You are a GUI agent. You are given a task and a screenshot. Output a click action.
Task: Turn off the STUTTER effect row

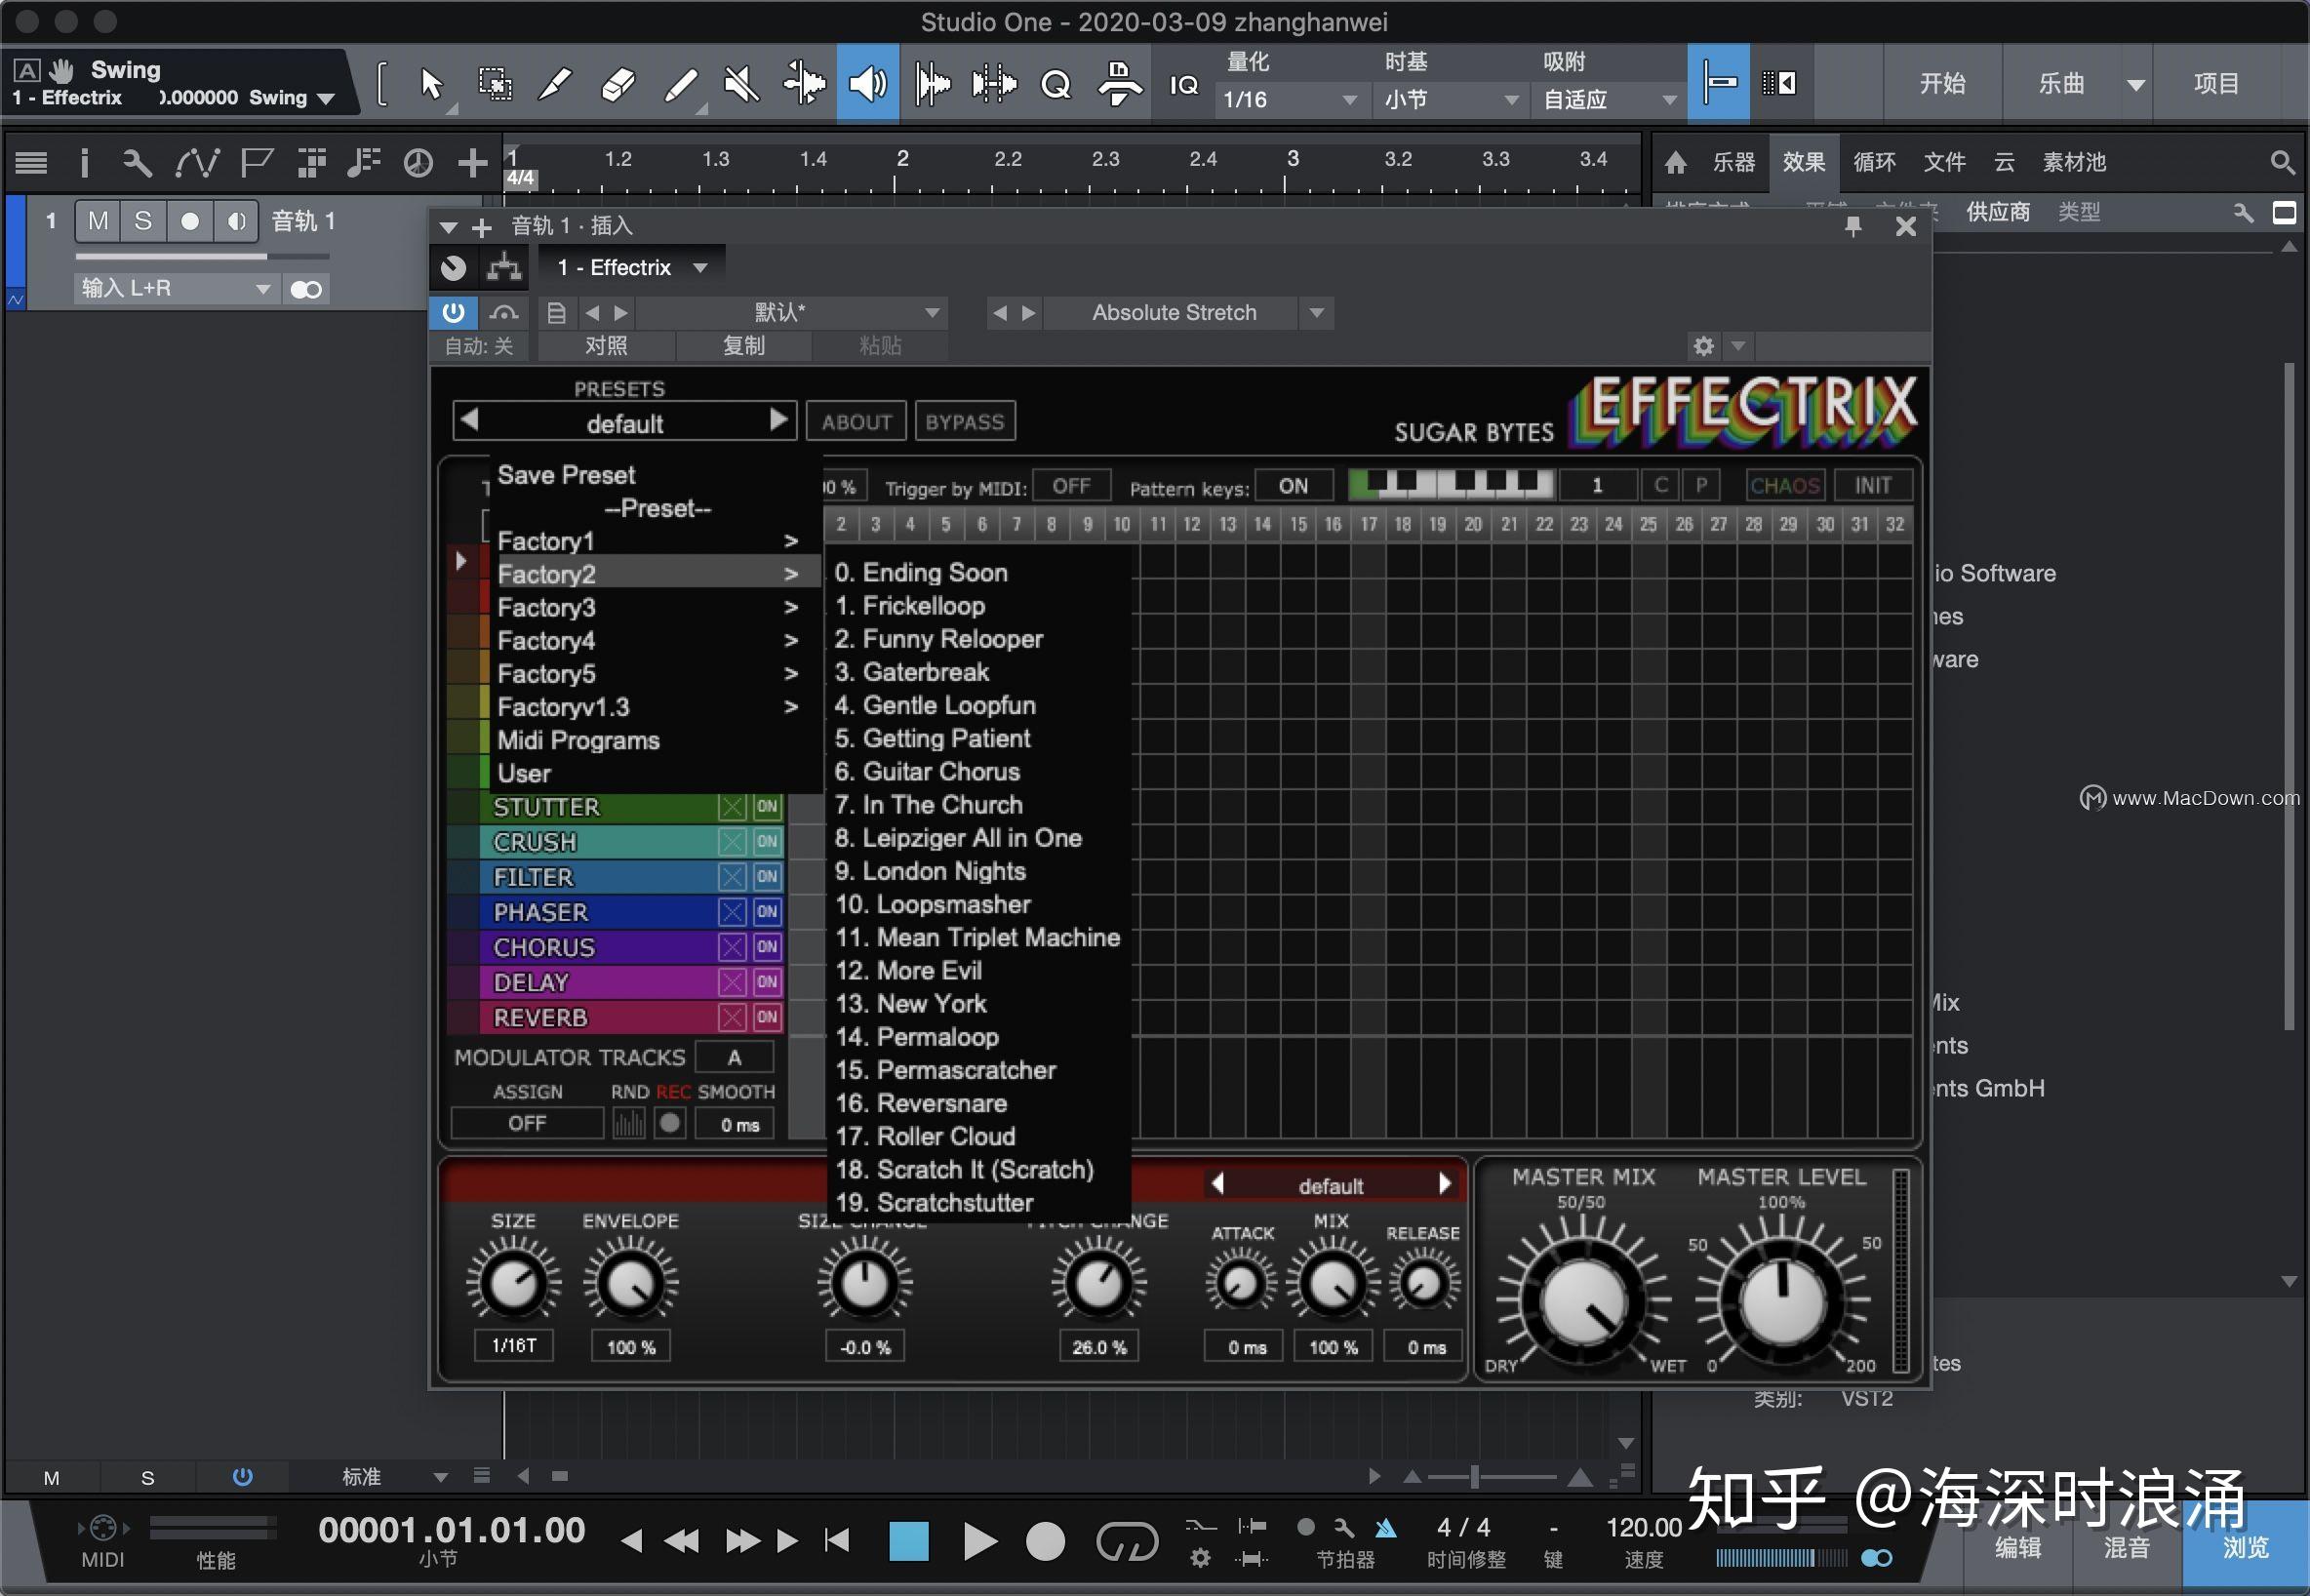767,806
